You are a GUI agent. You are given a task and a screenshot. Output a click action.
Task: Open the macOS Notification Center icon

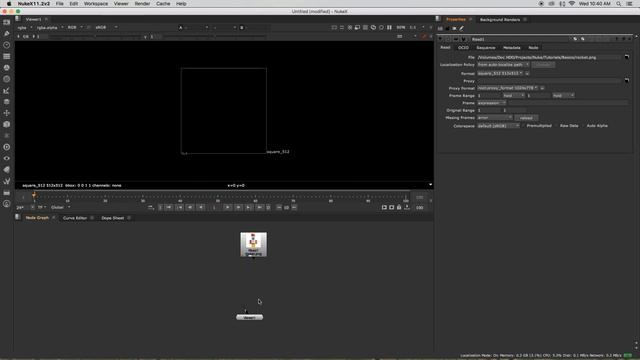[x=630, y=4]
